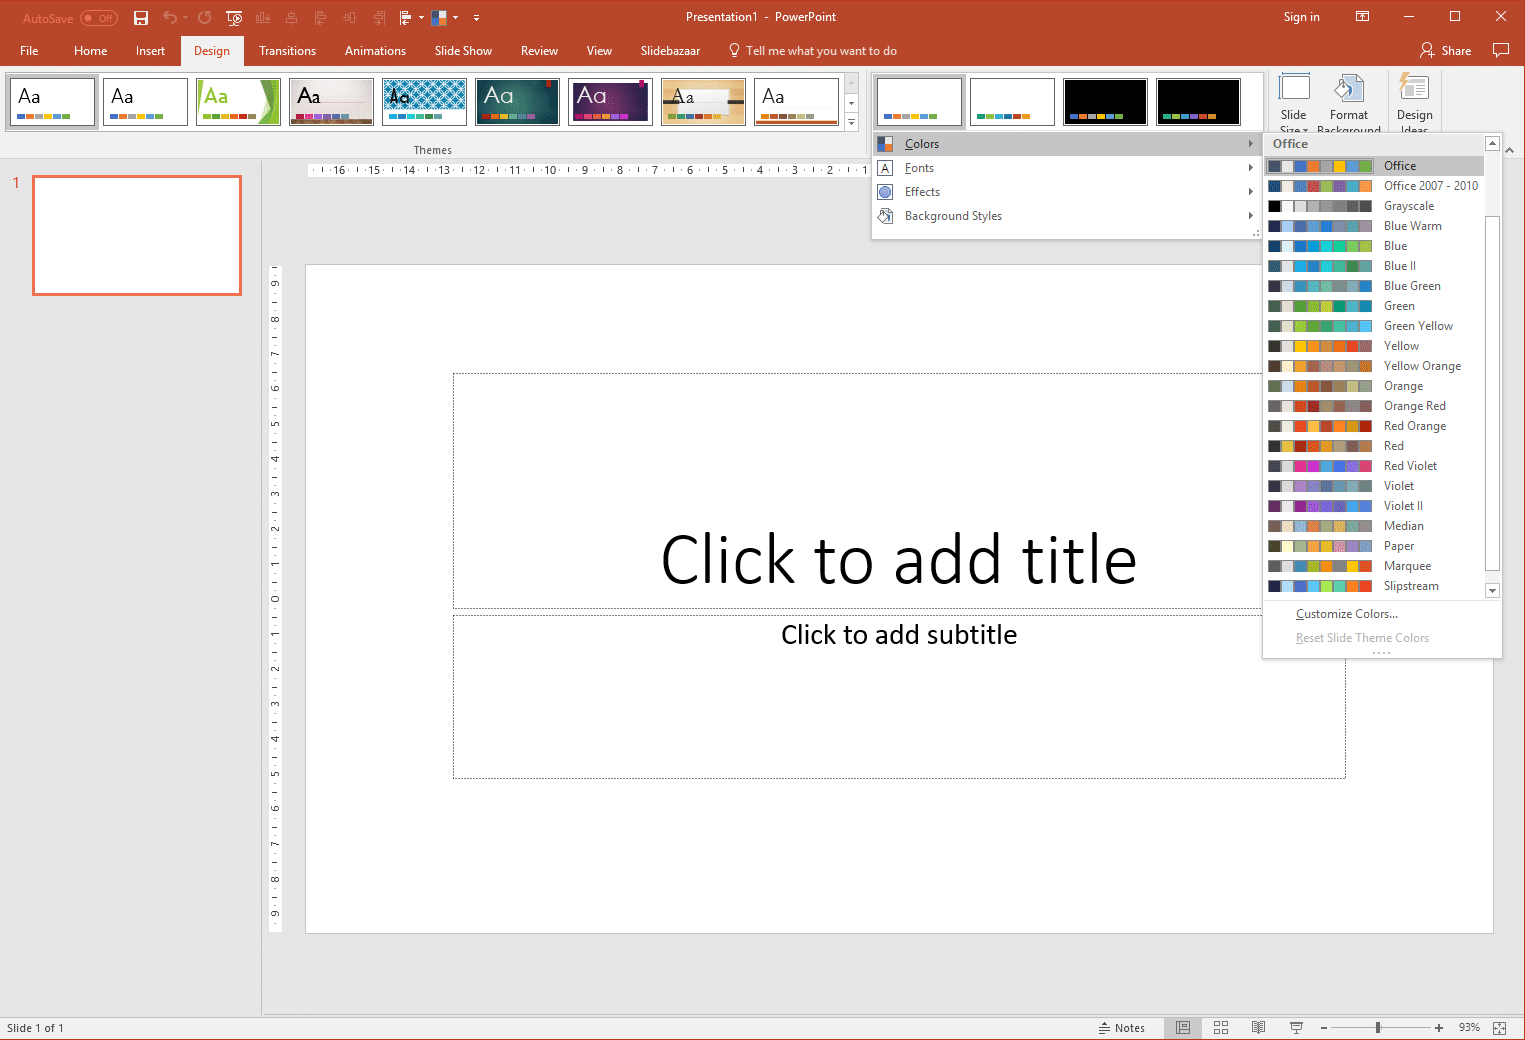Select the Effects option in the menu
1525x1040 pixels.
click(920, 191)
